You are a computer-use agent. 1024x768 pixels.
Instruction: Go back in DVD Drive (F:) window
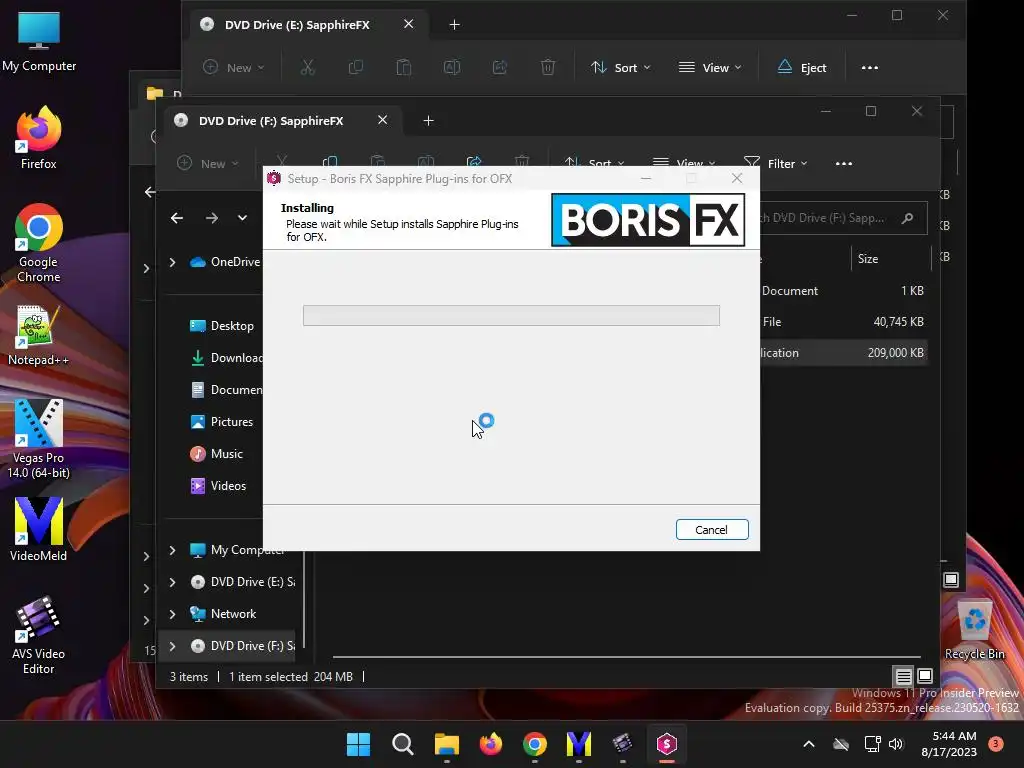point(177,218)
